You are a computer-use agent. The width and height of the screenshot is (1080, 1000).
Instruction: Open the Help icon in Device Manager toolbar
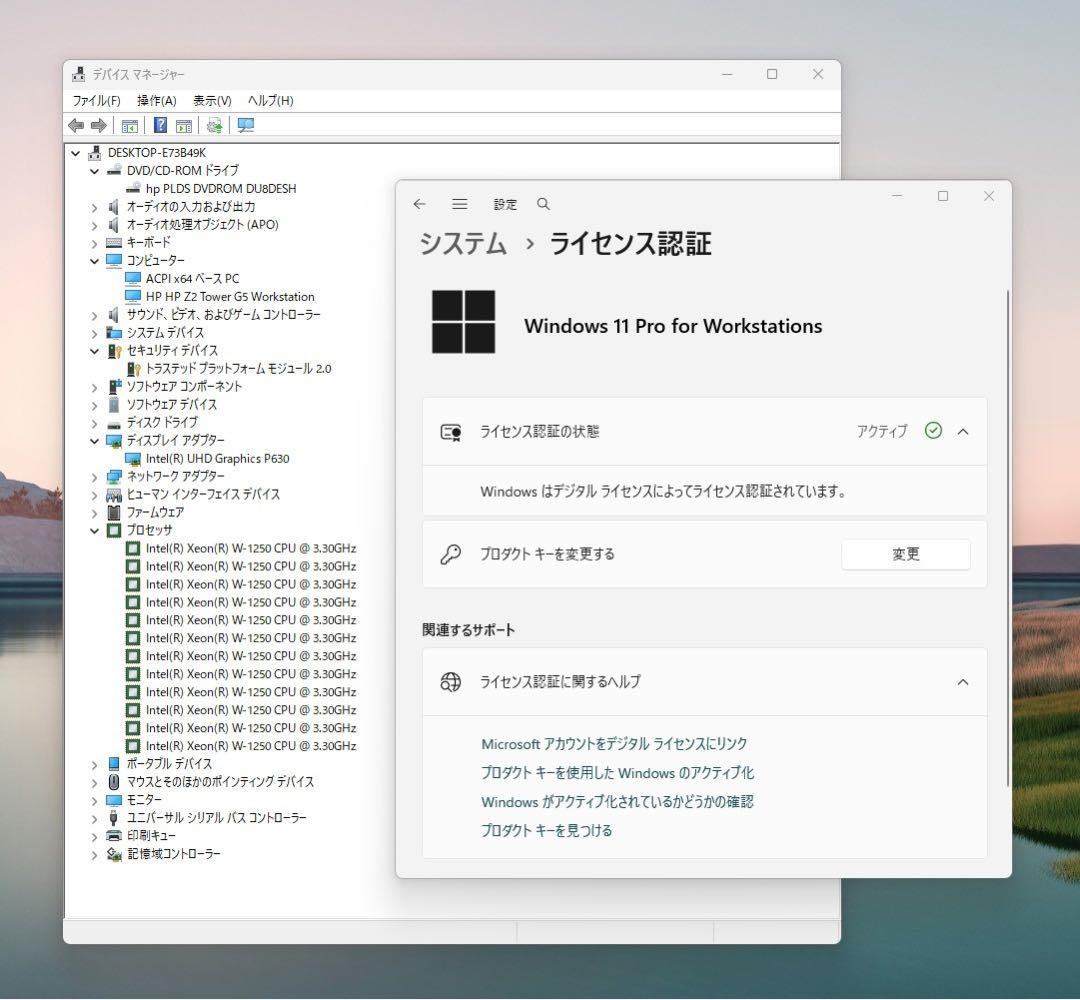[160, 124]
